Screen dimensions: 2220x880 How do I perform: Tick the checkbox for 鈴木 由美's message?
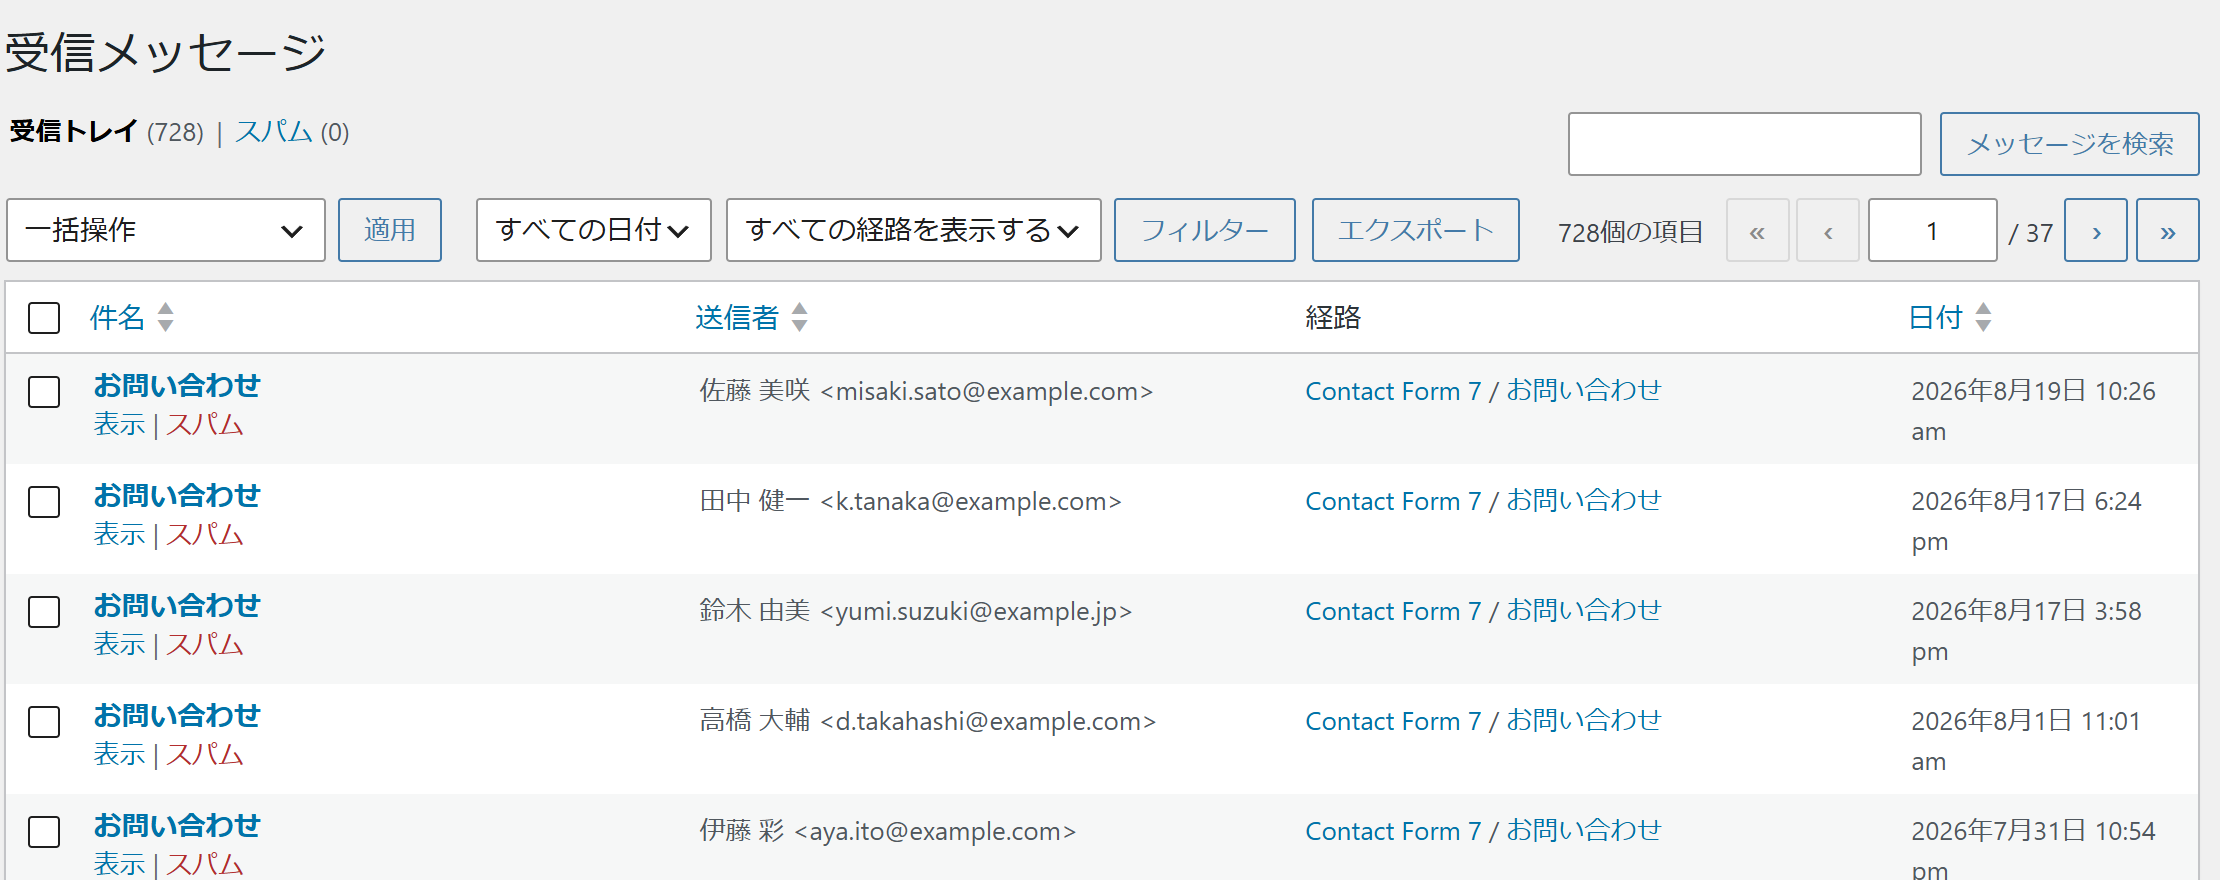point(44,612)
